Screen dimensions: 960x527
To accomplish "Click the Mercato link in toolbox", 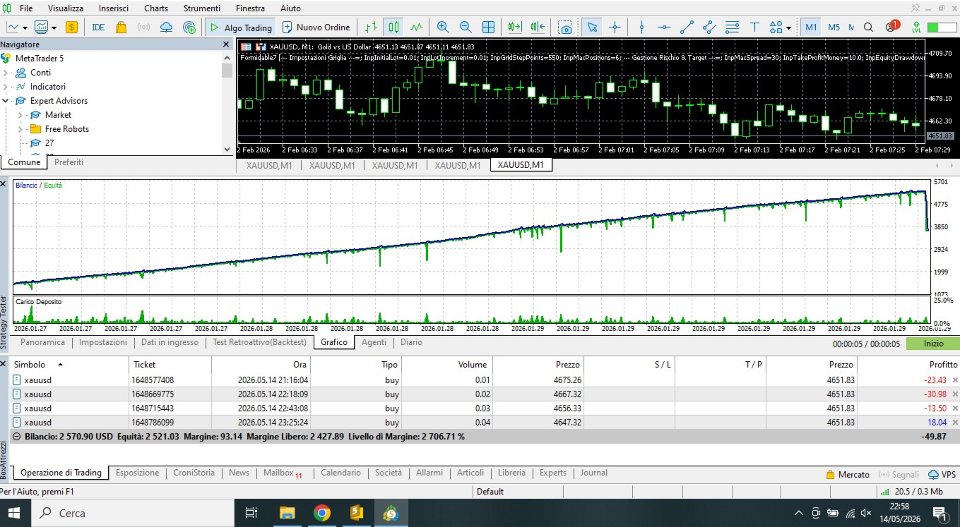I will (x=847, y=474).
